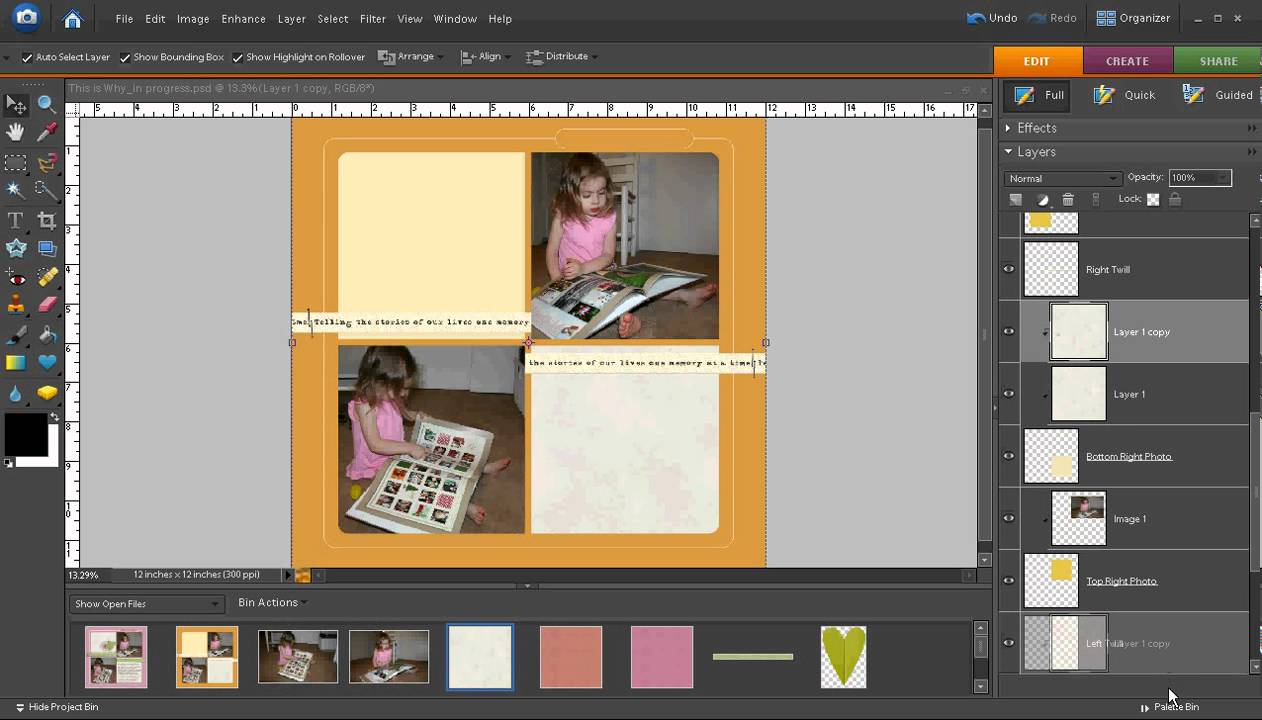Screen dimensions: 1262x720
Task: Select the Cookie Cutter star tool
Action: pos(16,249)
